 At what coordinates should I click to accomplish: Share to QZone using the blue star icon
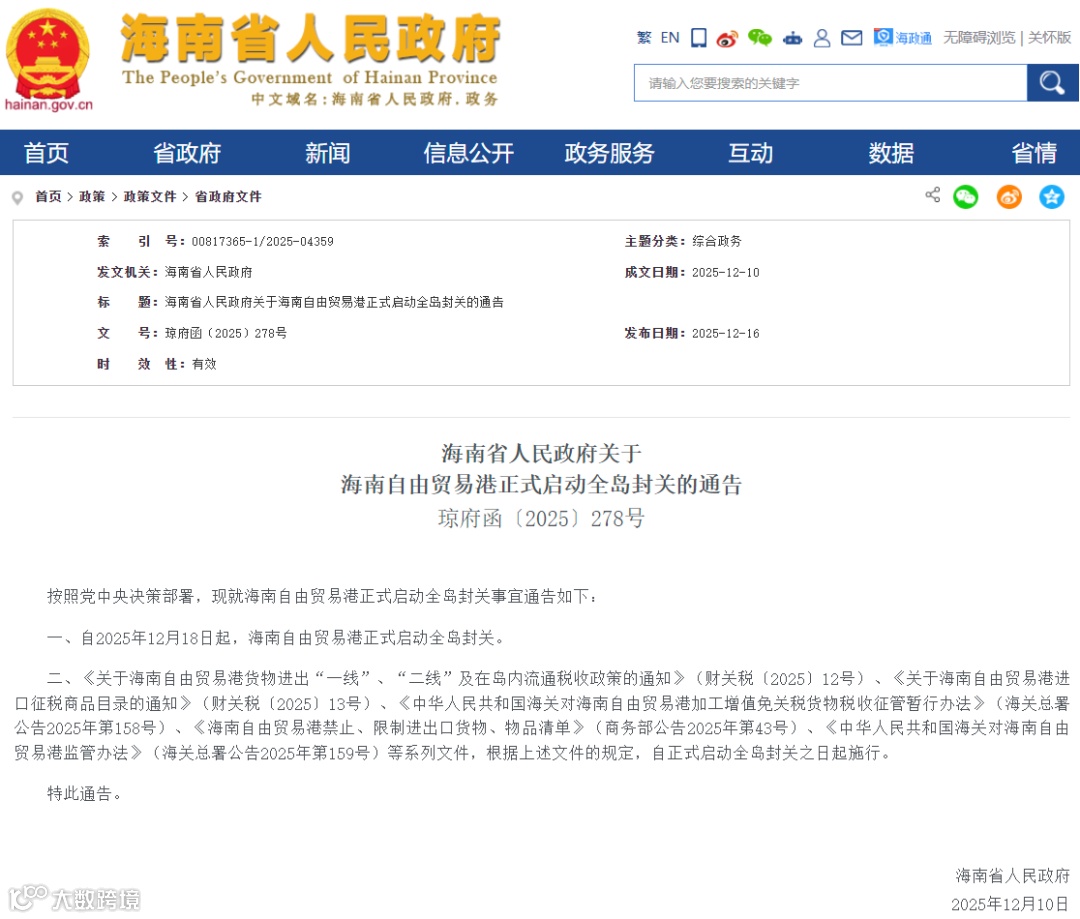pyautogui.click(x=1052, y=196)
